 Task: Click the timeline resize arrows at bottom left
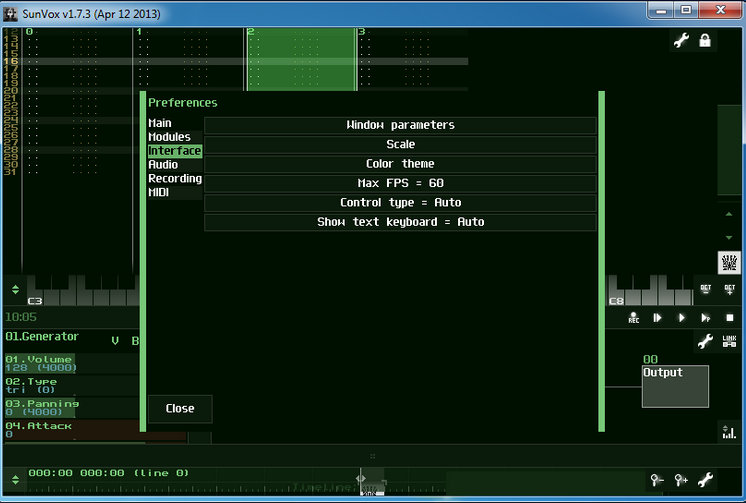pyautogui.click(x=15, y=480)
